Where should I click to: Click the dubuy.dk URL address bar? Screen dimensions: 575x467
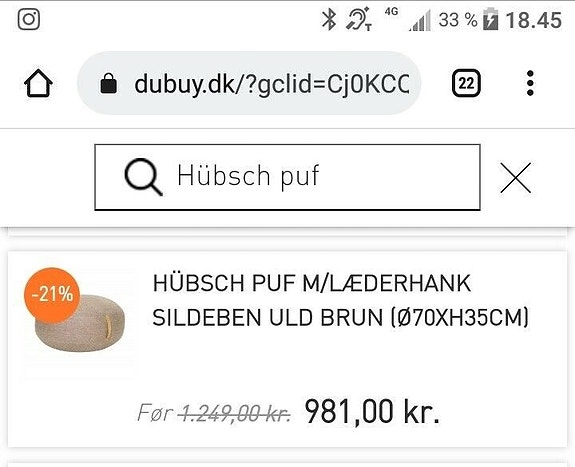click(x=249, y=83)
